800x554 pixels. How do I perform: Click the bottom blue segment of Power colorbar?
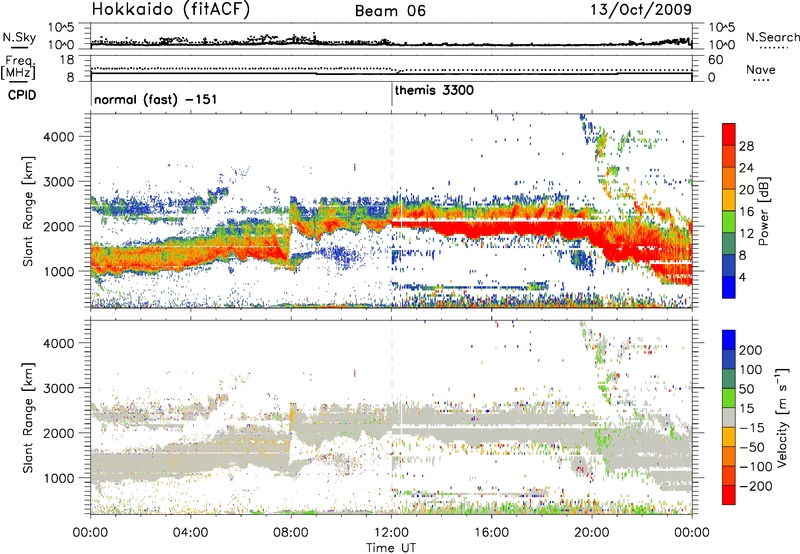click(729, 287)
